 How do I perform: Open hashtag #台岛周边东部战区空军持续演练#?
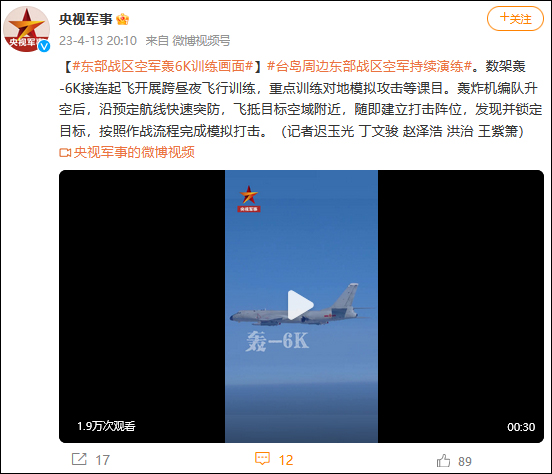point(369,66)
